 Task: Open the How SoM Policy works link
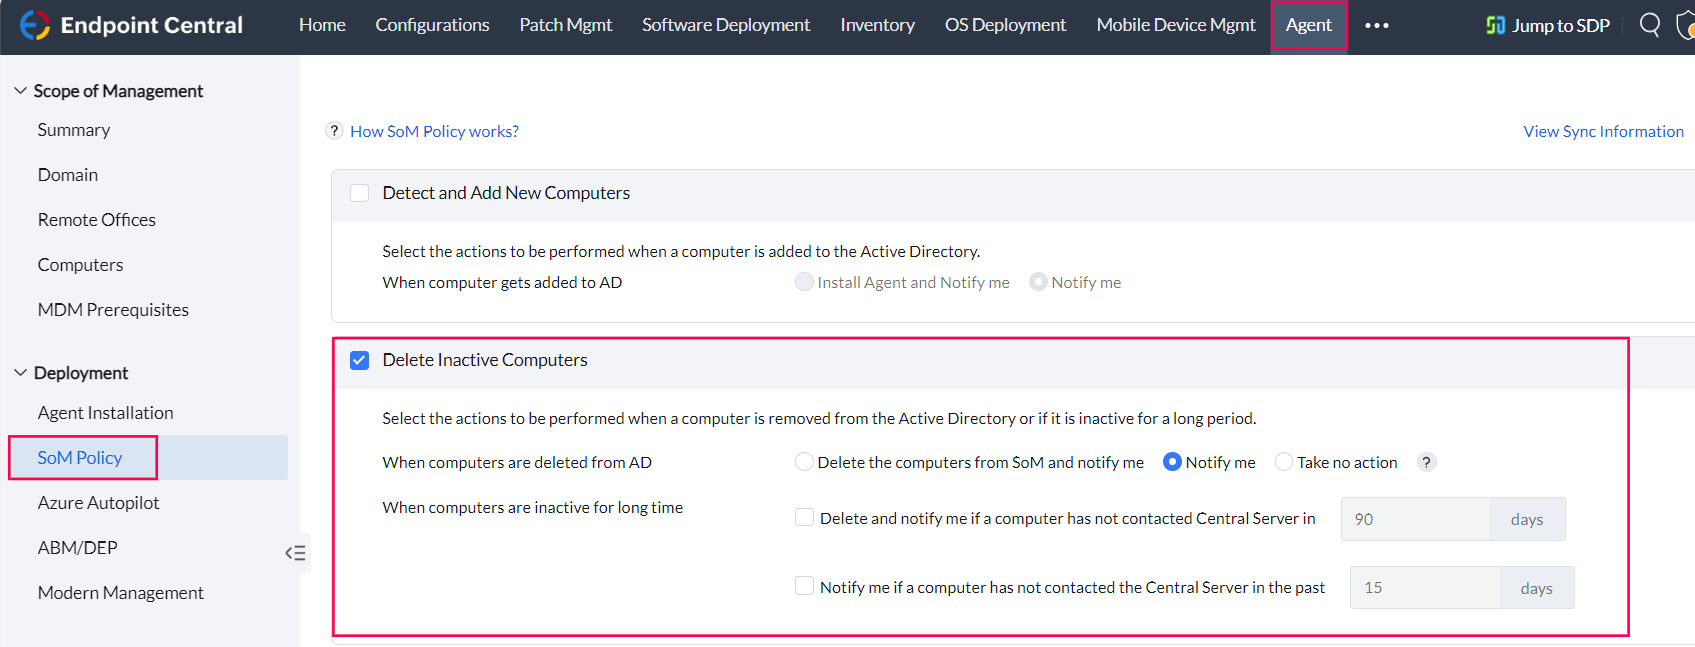[x=434, y=131]
